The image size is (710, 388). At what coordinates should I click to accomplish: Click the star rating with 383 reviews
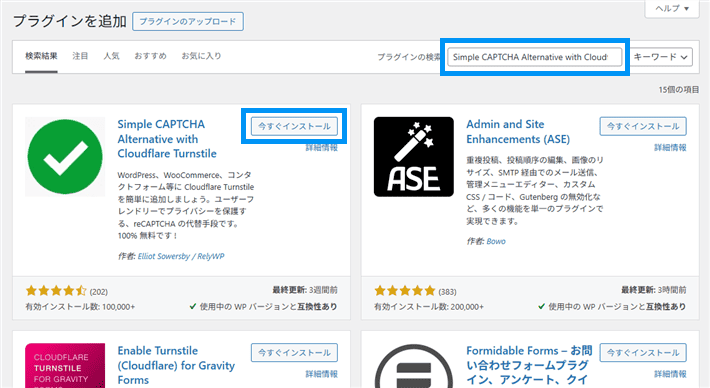tap(405, 291)
